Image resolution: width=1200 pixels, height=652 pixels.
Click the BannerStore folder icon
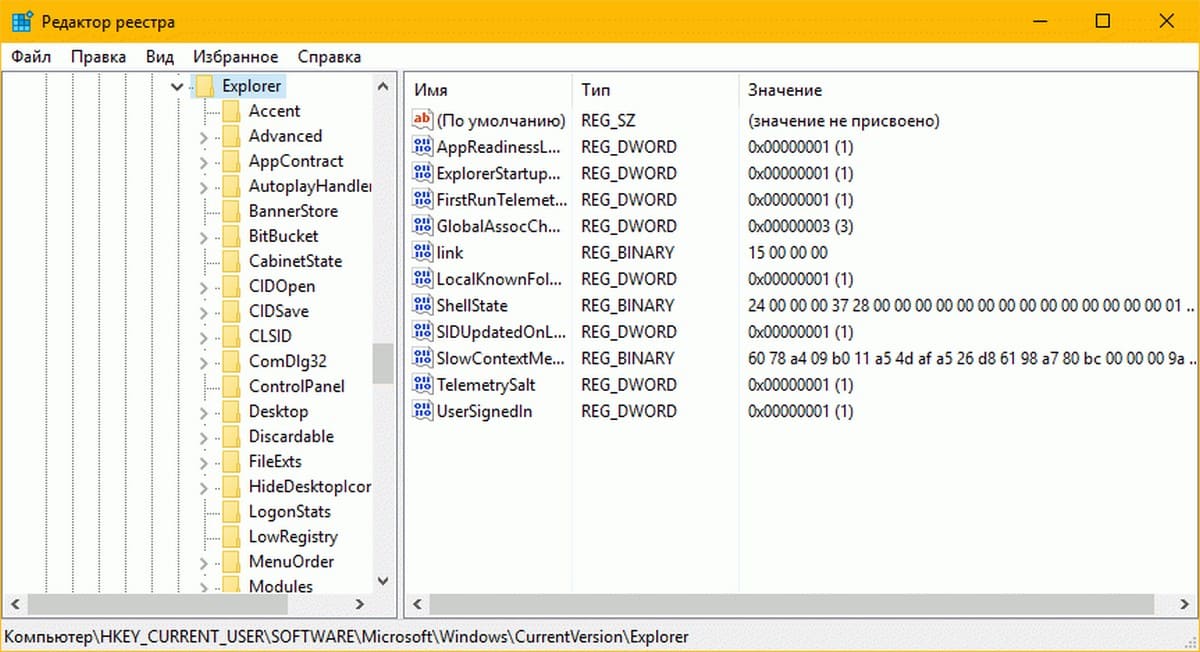[x=231, y=211]
